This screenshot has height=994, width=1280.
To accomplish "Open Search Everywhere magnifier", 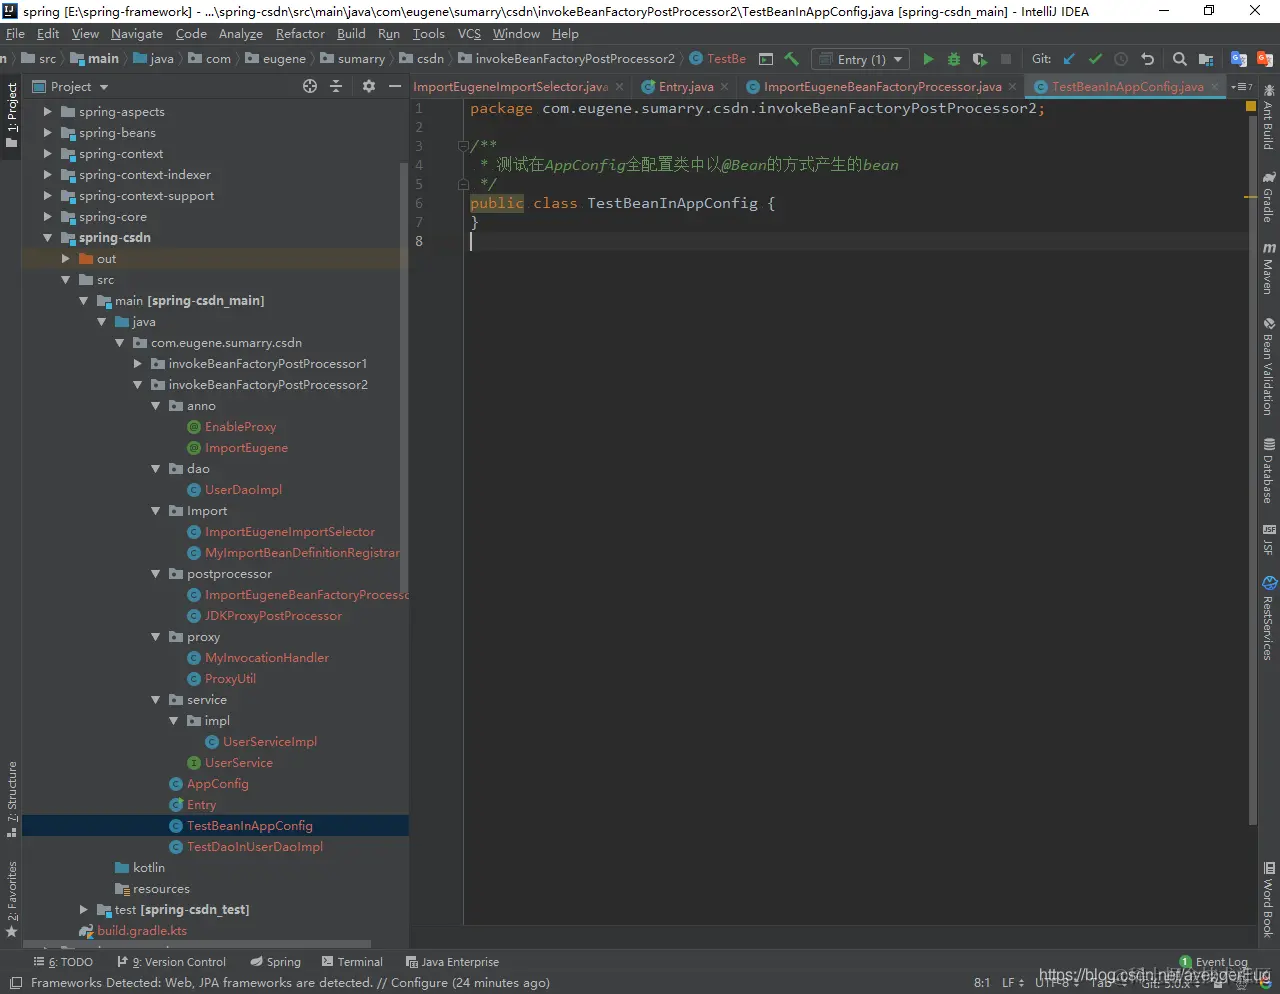I will [x=1180, y=59].
